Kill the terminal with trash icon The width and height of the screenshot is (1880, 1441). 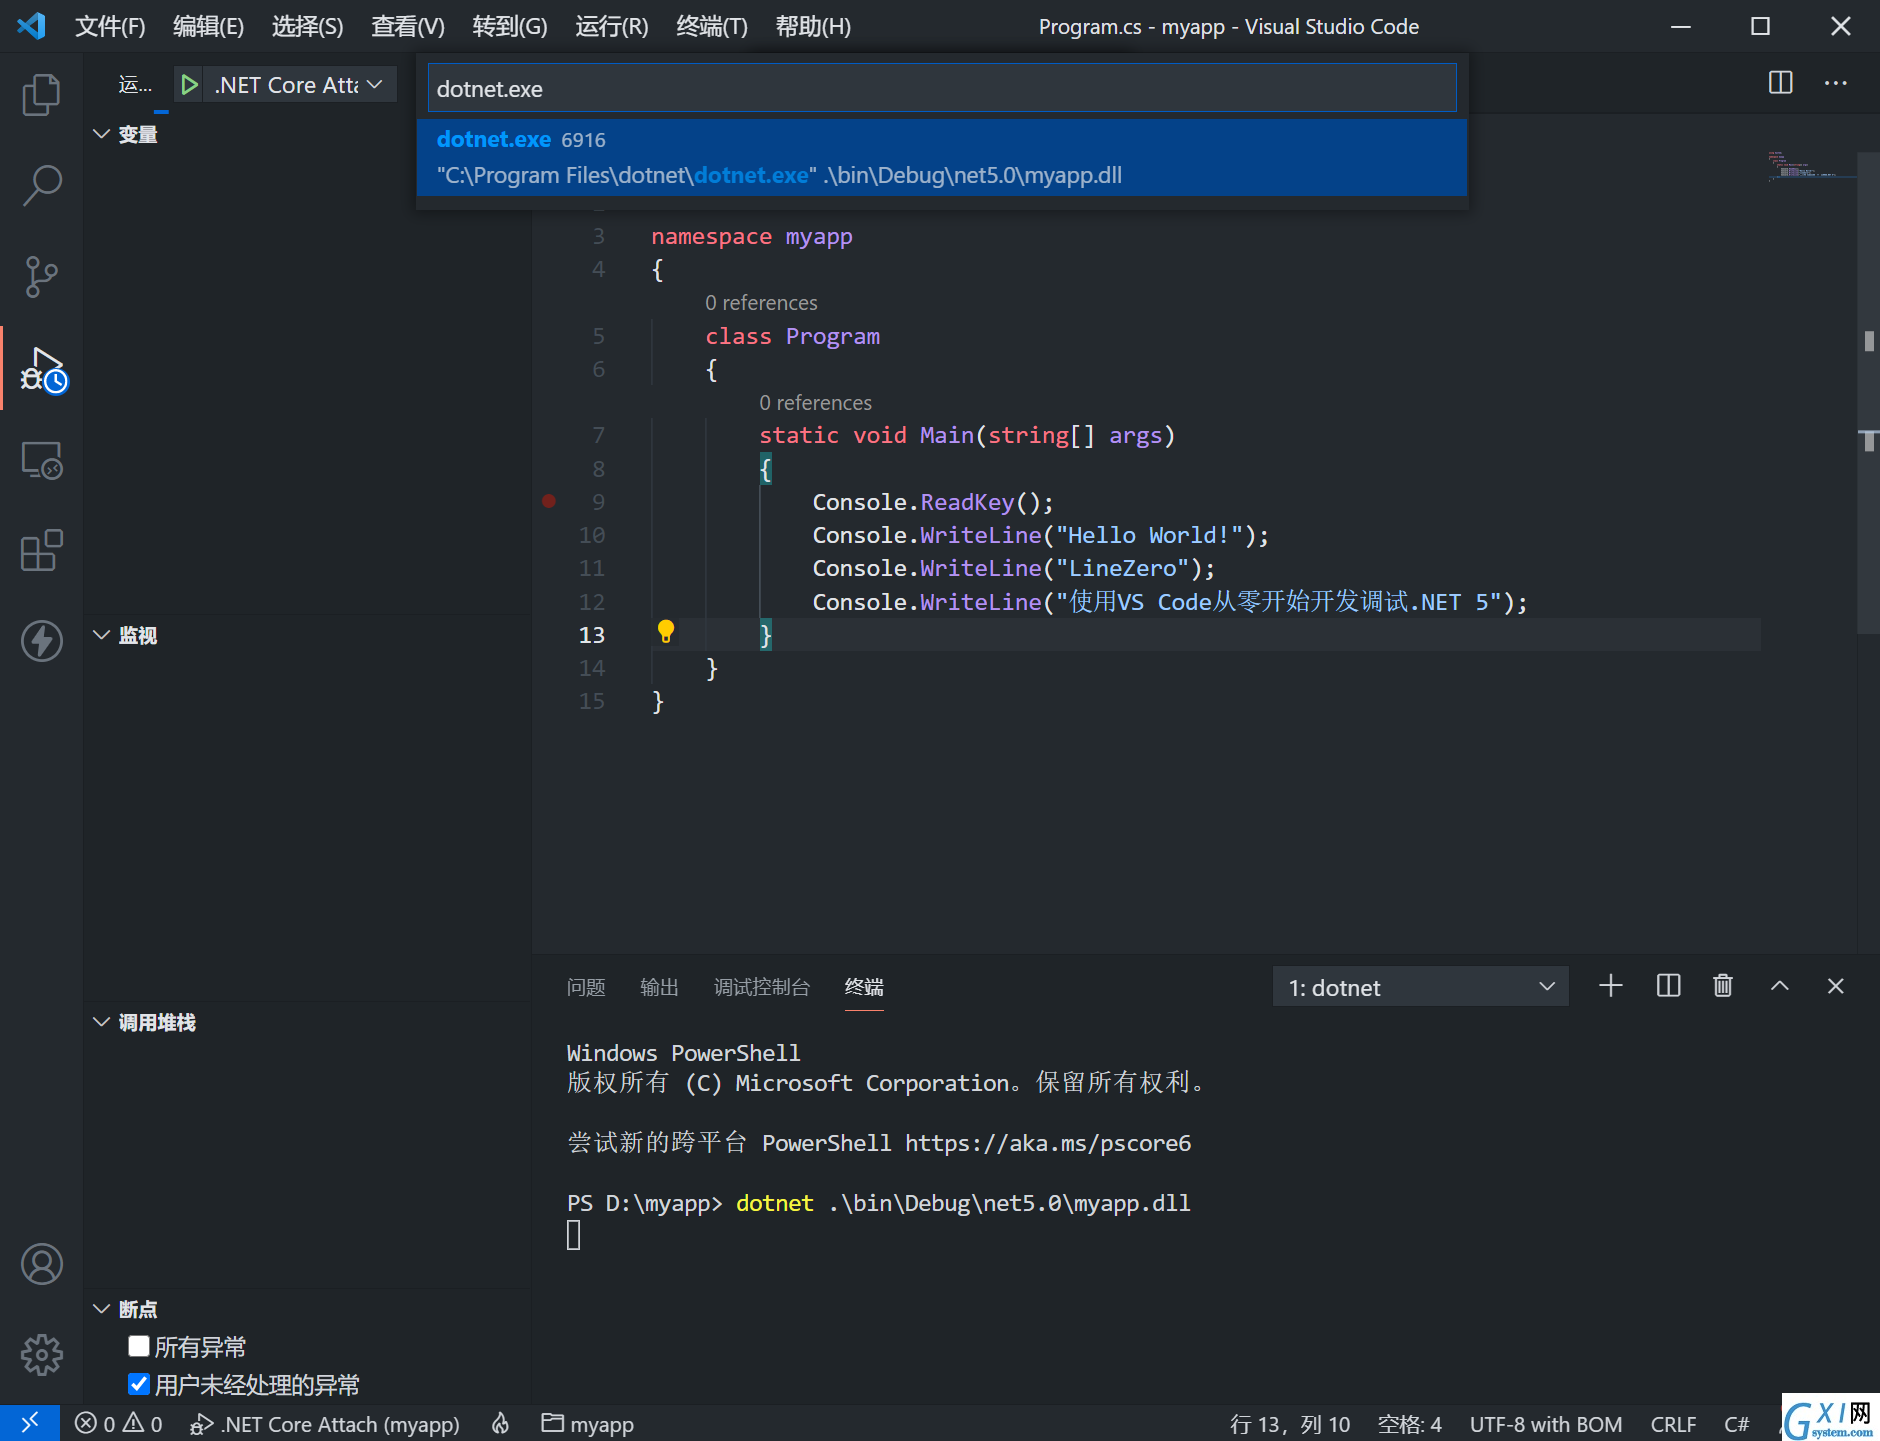pyautogui.click(x=1722, y=986)
